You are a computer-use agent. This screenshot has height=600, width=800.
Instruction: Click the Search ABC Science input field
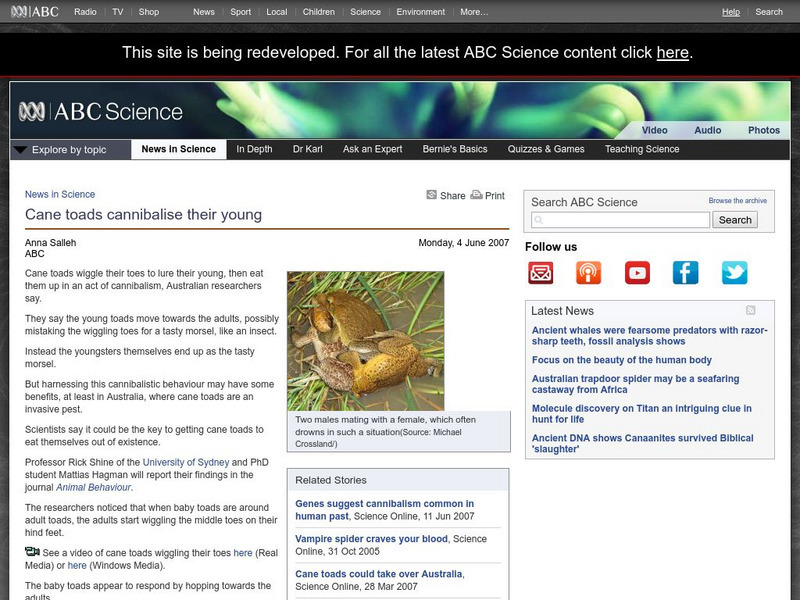tap(620, 220)
